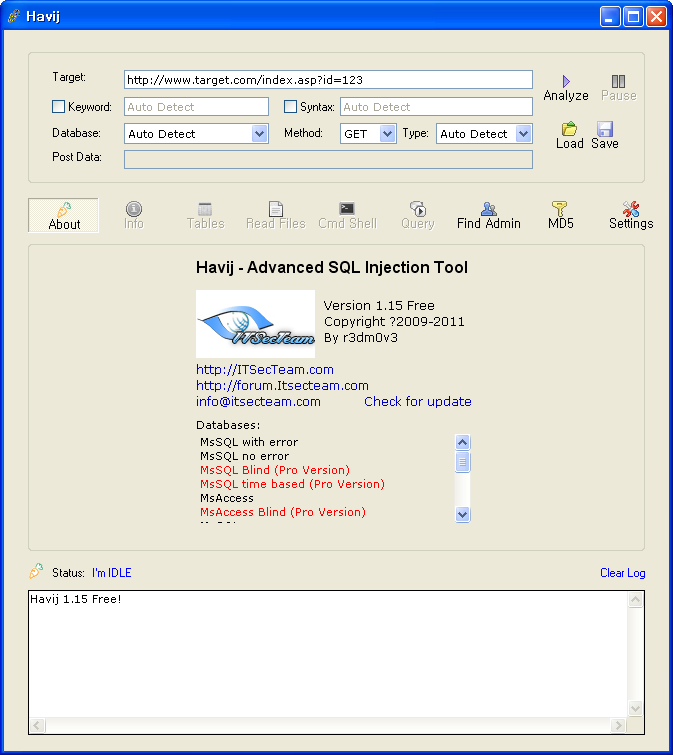Select "MsSQL with error" in databases list
The height and width of the screenshot is (755, 673).
[249, 442]
